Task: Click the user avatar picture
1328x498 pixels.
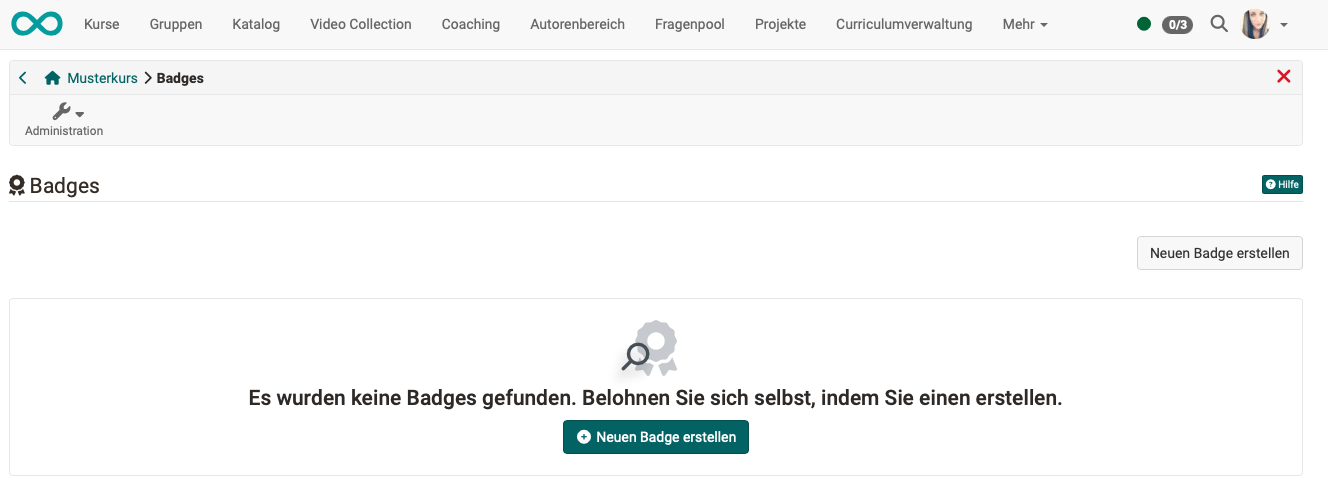Action: click(1254, 24)
